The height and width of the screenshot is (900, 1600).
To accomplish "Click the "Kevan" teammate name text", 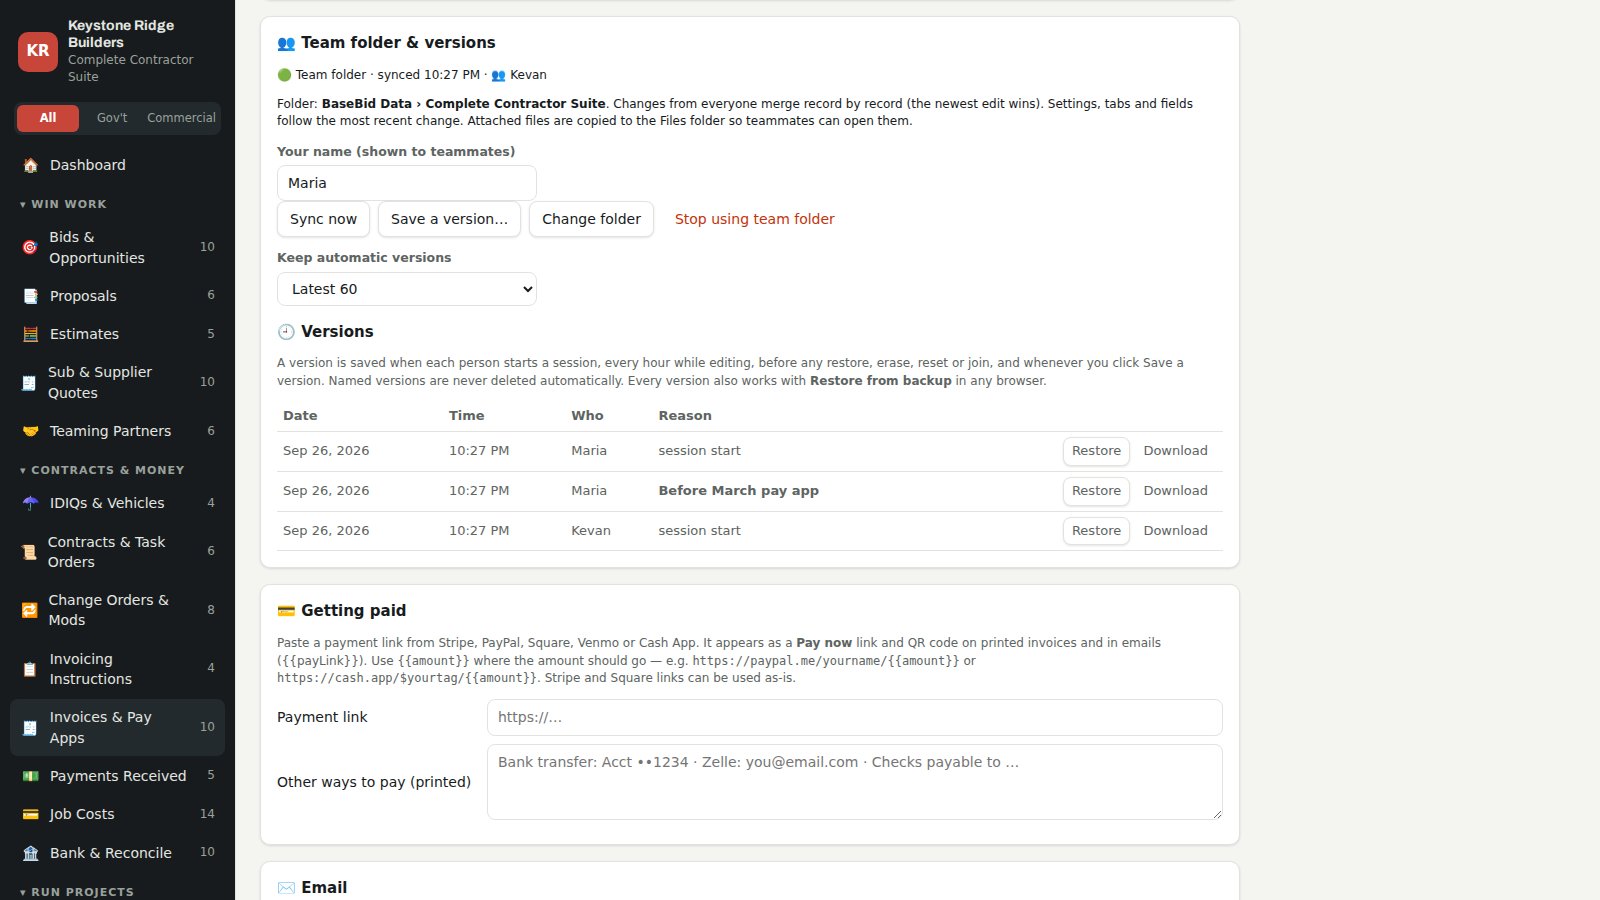I will [x=528, y=75].
